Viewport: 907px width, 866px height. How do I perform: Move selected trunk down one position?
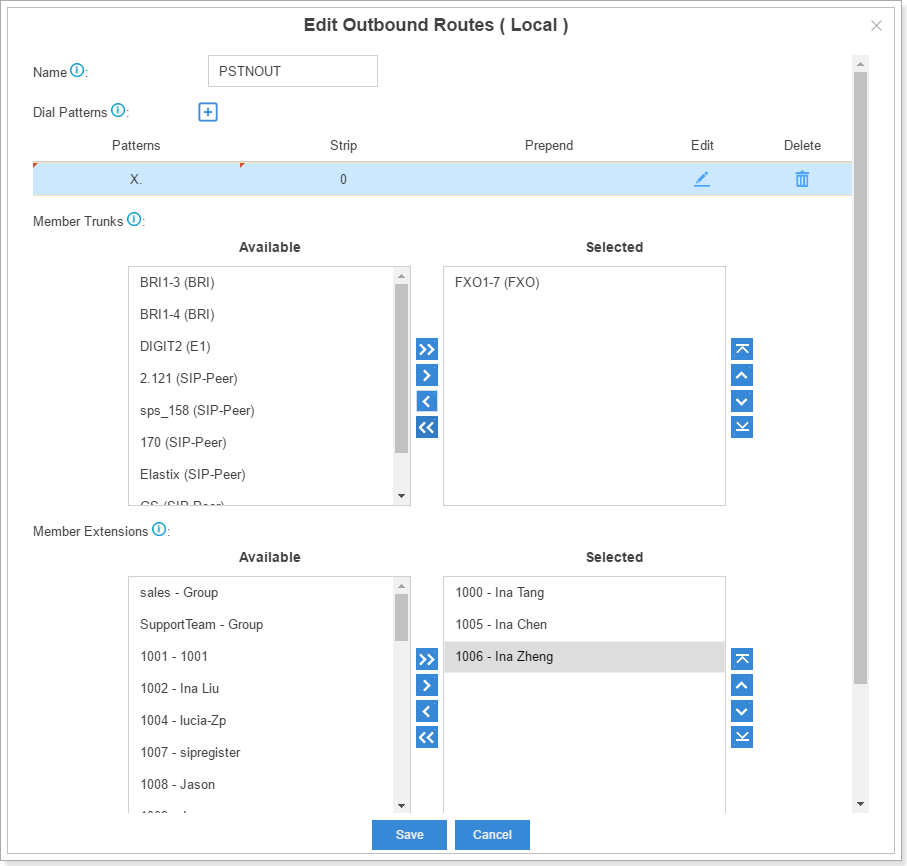click(742, 401)
